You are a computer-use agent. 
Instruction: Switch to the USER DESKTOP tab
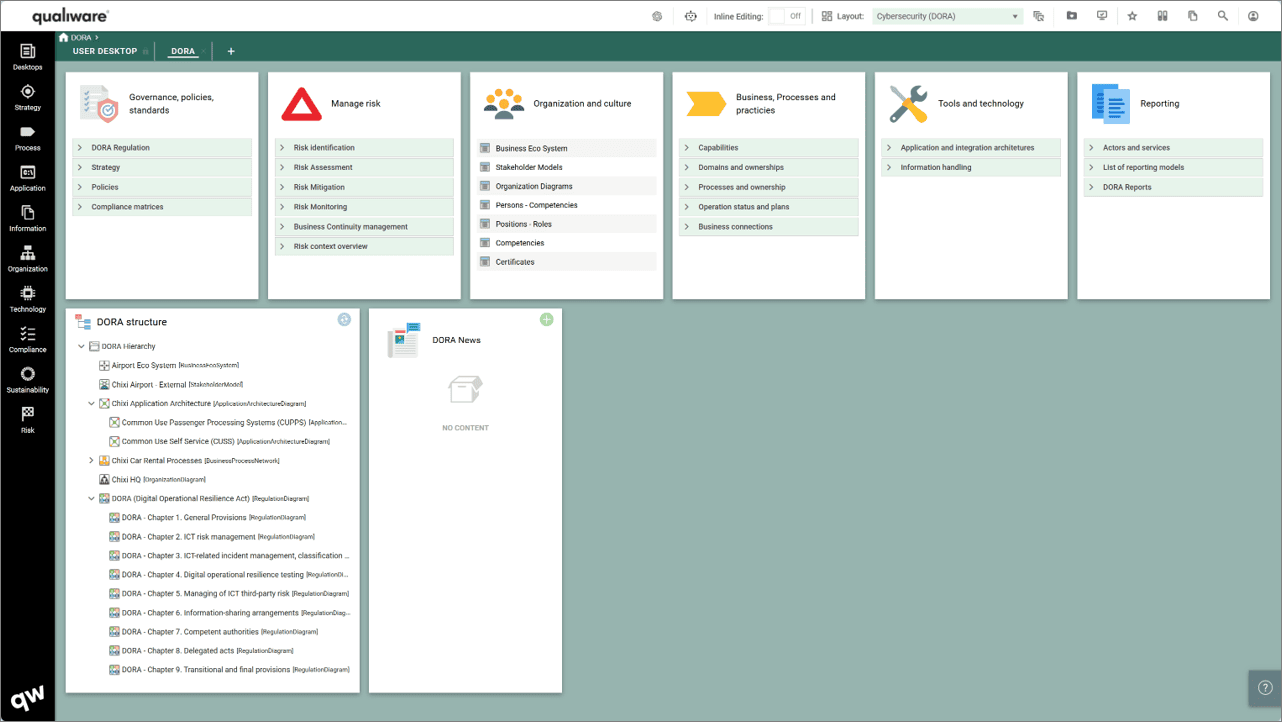(105, 51)
